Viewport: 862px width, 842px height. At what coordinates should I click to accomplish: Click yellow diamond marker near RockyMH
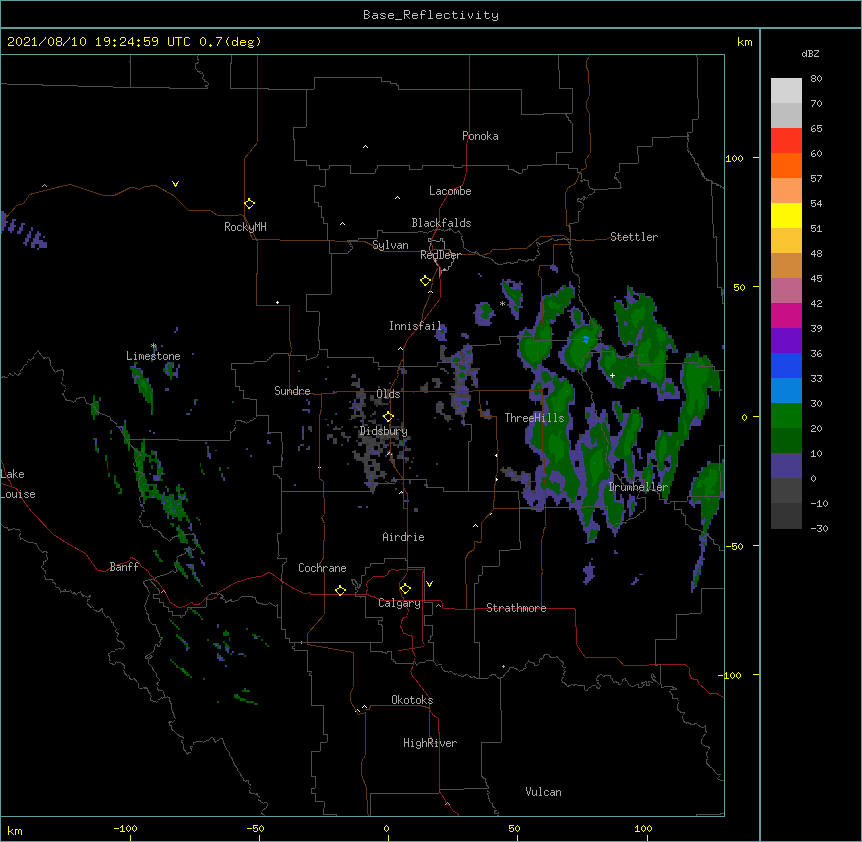(x=249, y=203)
